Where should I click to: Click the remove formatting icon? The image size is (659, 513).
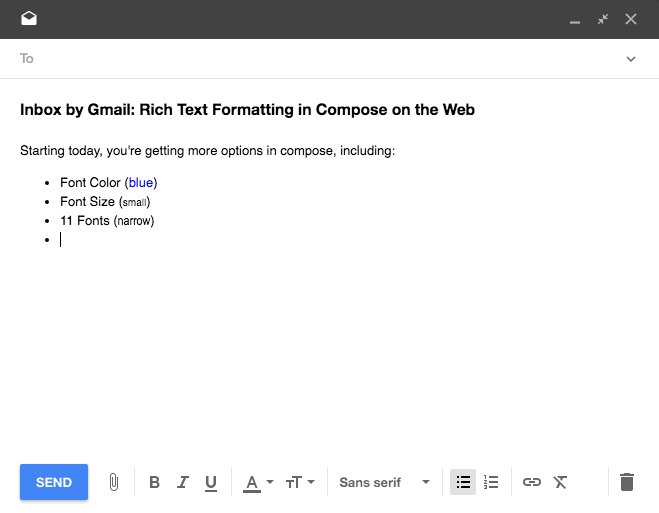pyautogui.click(x=560, y=482)
